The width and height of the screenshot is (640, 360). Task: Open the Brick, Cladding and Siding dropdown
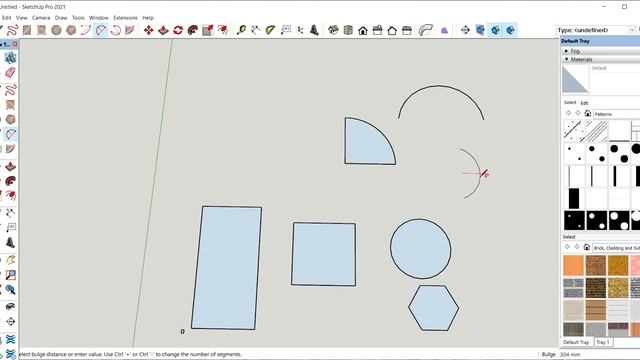pos(616,248)
